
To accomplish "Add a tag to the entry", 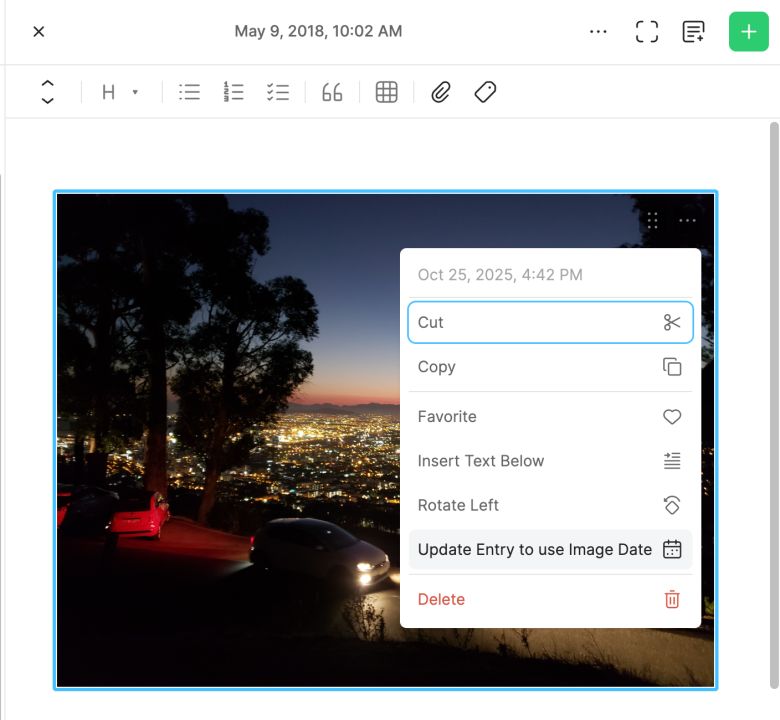I will [x=485, y=92].
